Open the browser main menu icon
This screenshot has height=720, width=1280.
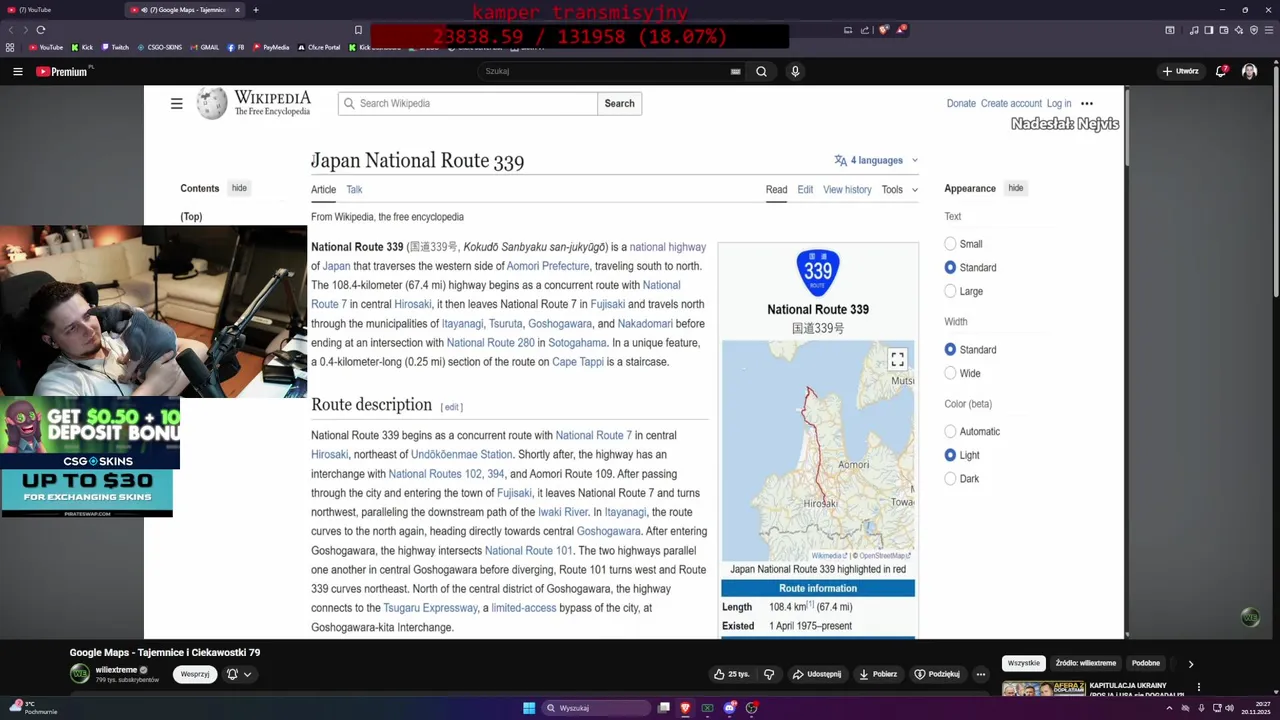point(1269,30)
